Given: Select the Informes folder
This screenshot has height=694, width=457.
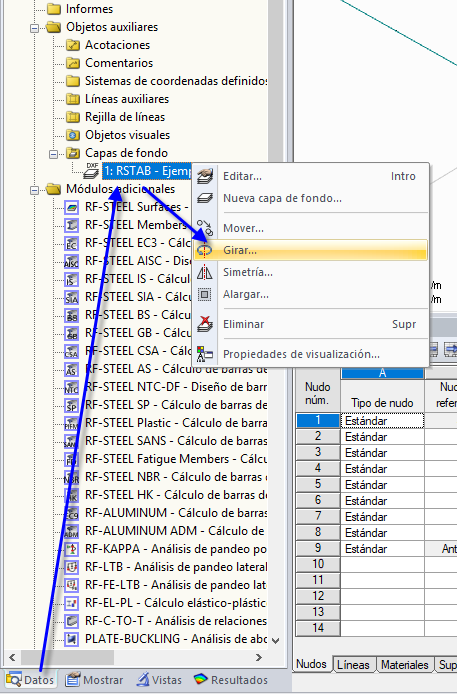Looking at the screenshot, I should pyautogui.click(x=89, y=9).
